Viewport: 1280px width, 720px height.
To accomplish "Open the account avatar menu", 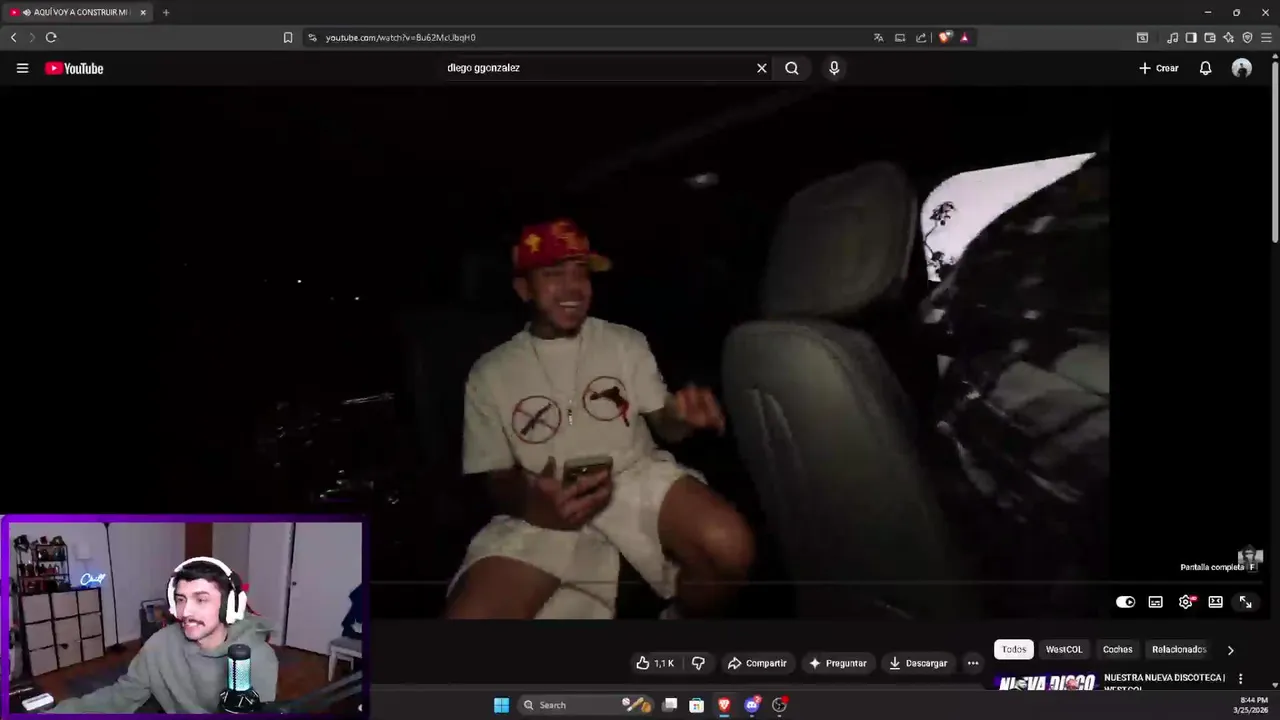I will tap(1242, 68).
